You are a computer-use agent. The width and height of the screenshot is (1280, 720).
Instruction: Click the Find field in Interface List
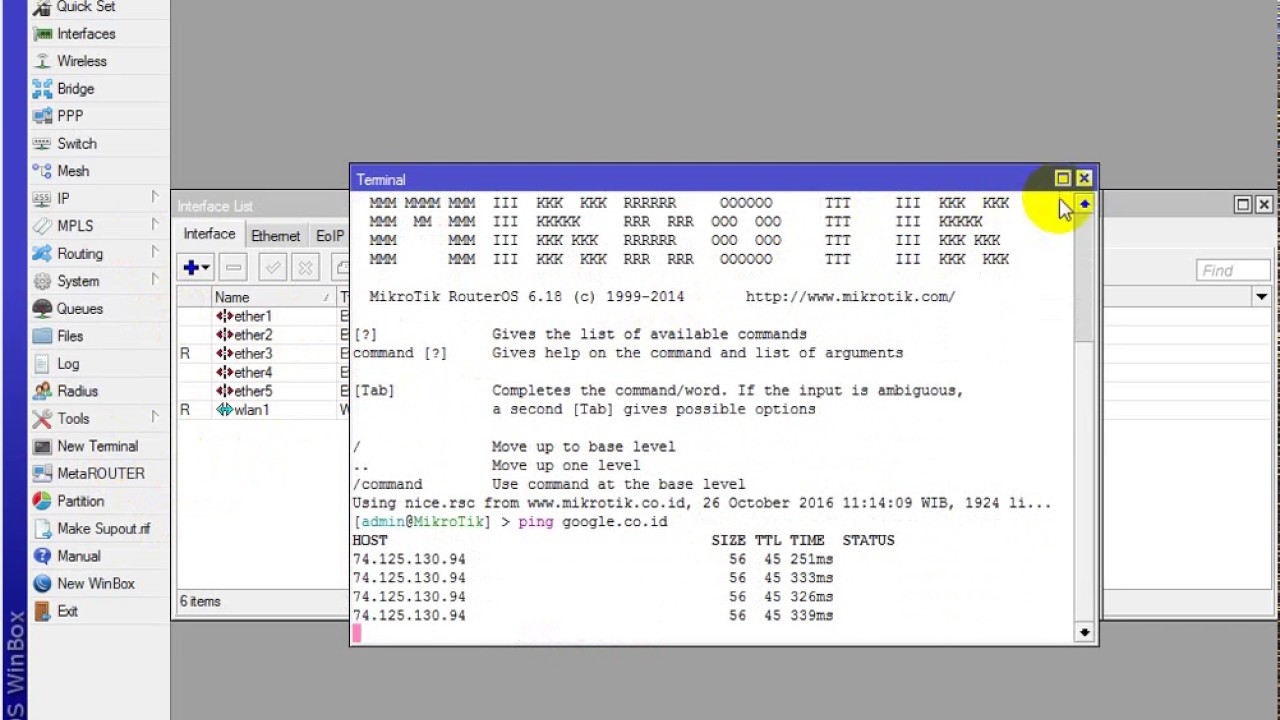[1233, 270]
